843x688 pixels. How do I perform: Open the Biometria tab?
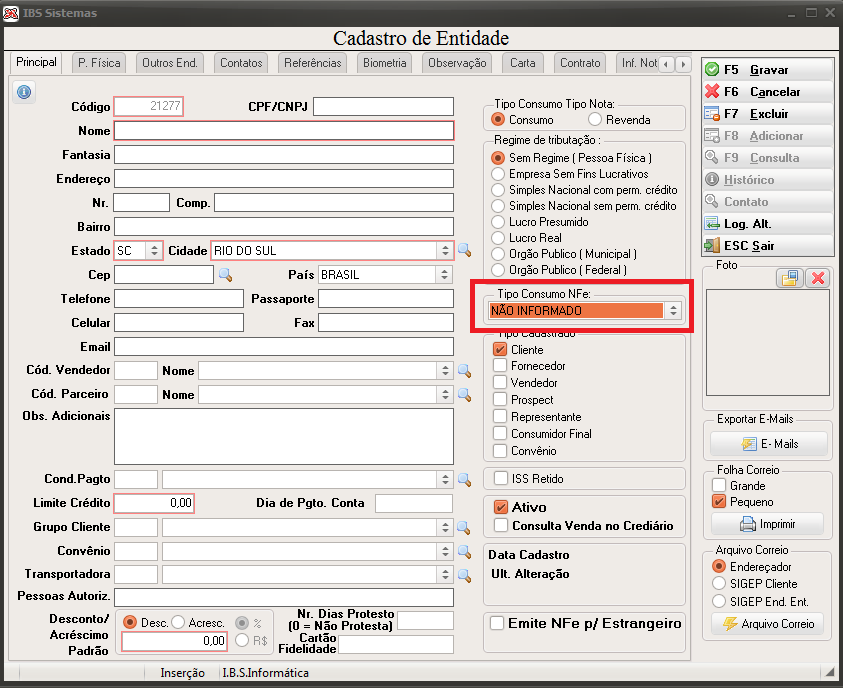point(384,63)
